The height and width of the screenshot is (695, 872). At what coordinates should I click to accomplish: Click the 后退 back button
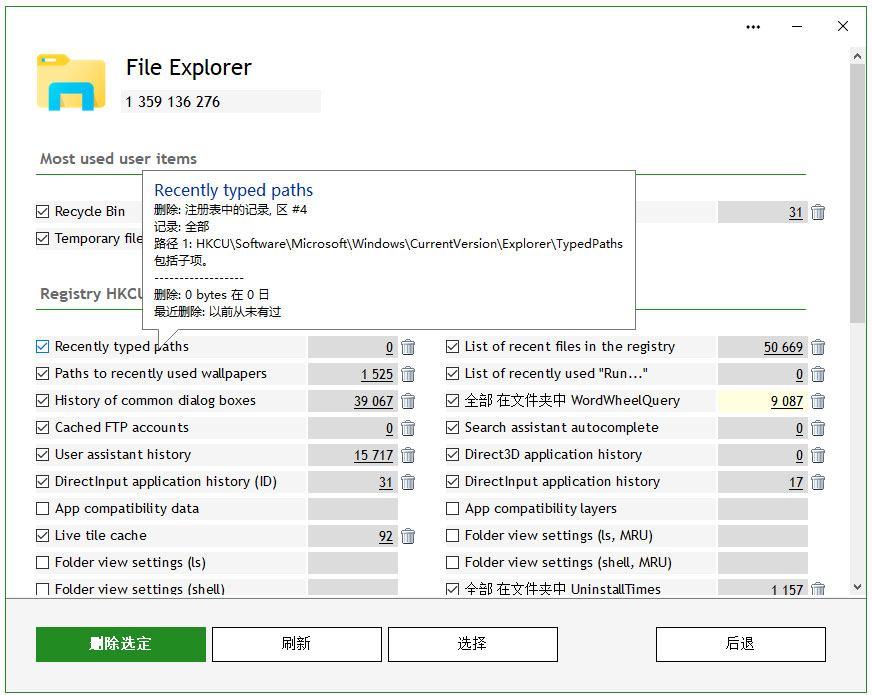(x=740, y=644)
